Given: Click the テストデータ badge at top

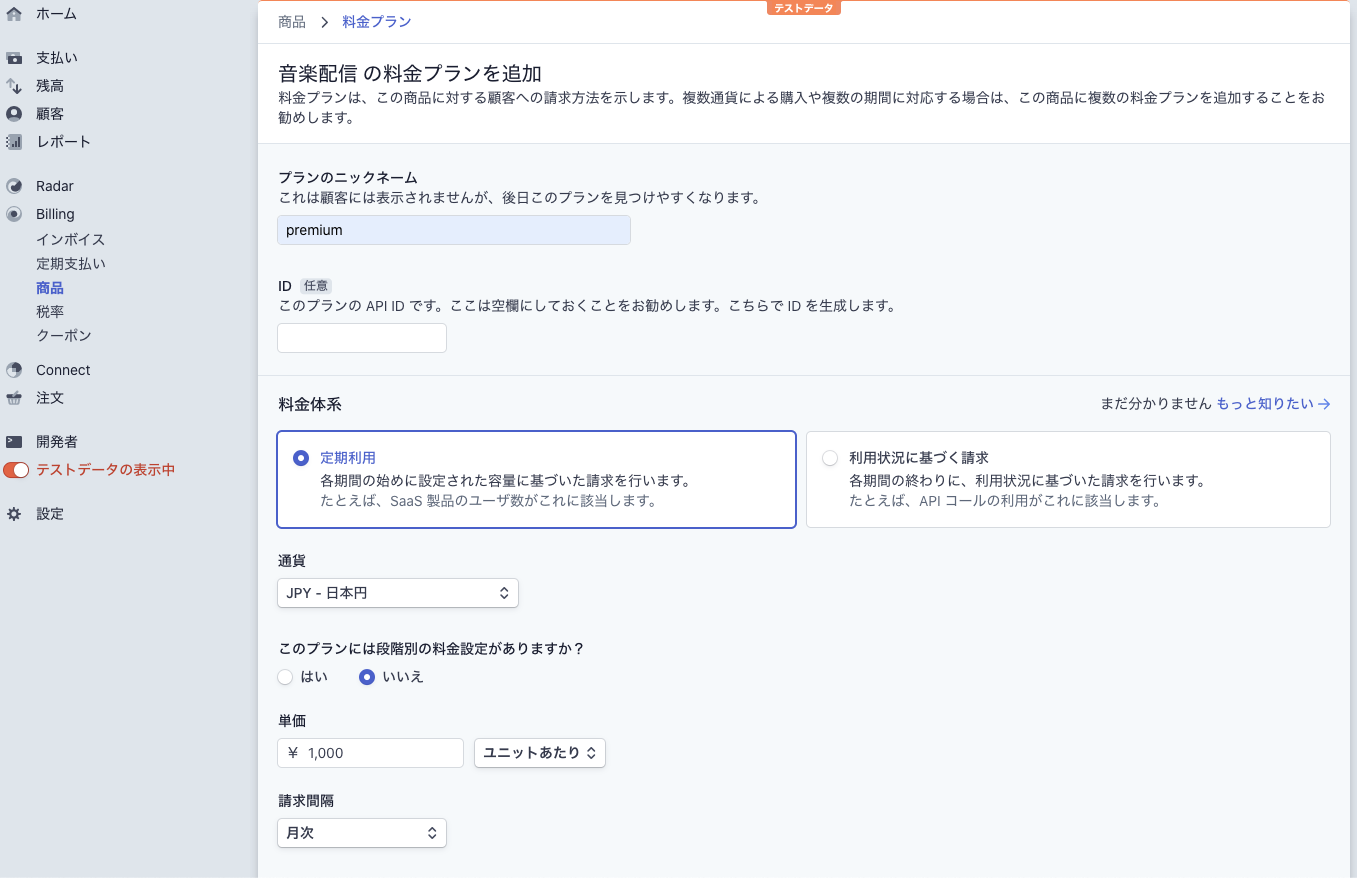Looking at the screenshot, I should pyautogui.click(x=804, y=7).
